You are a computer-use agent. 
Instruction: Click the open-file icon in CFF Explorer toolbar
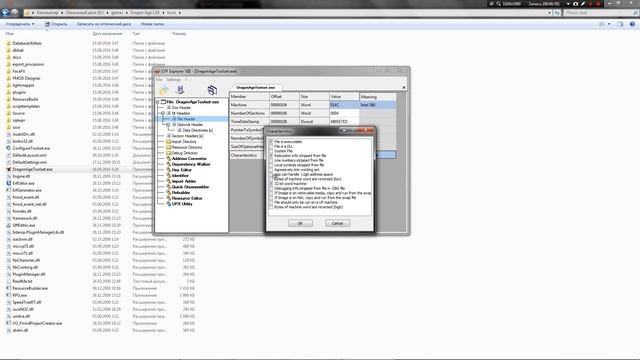click(x=164, y=90)
